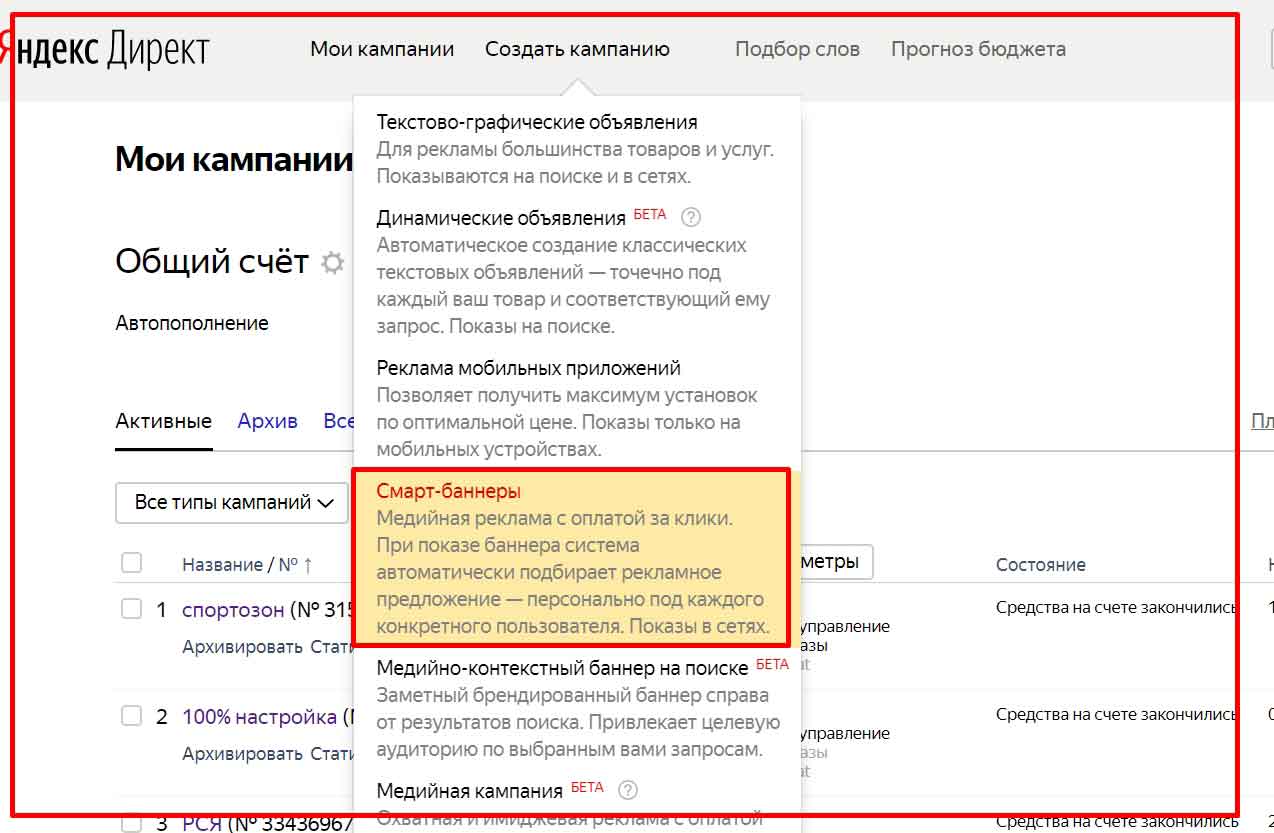
Task: Open the Создать кампанию menu
Action: (577, 49)
